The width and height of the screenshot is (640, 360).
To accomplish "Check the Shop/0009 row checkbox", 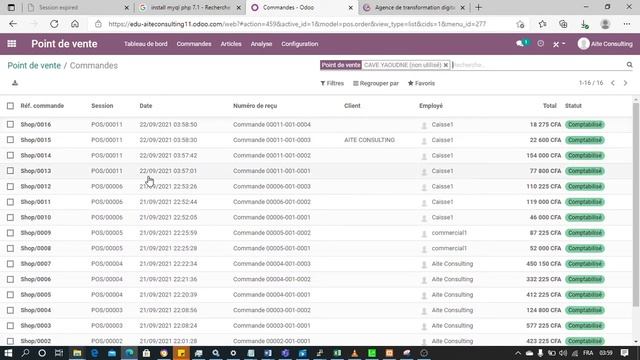I will (10, 233).
